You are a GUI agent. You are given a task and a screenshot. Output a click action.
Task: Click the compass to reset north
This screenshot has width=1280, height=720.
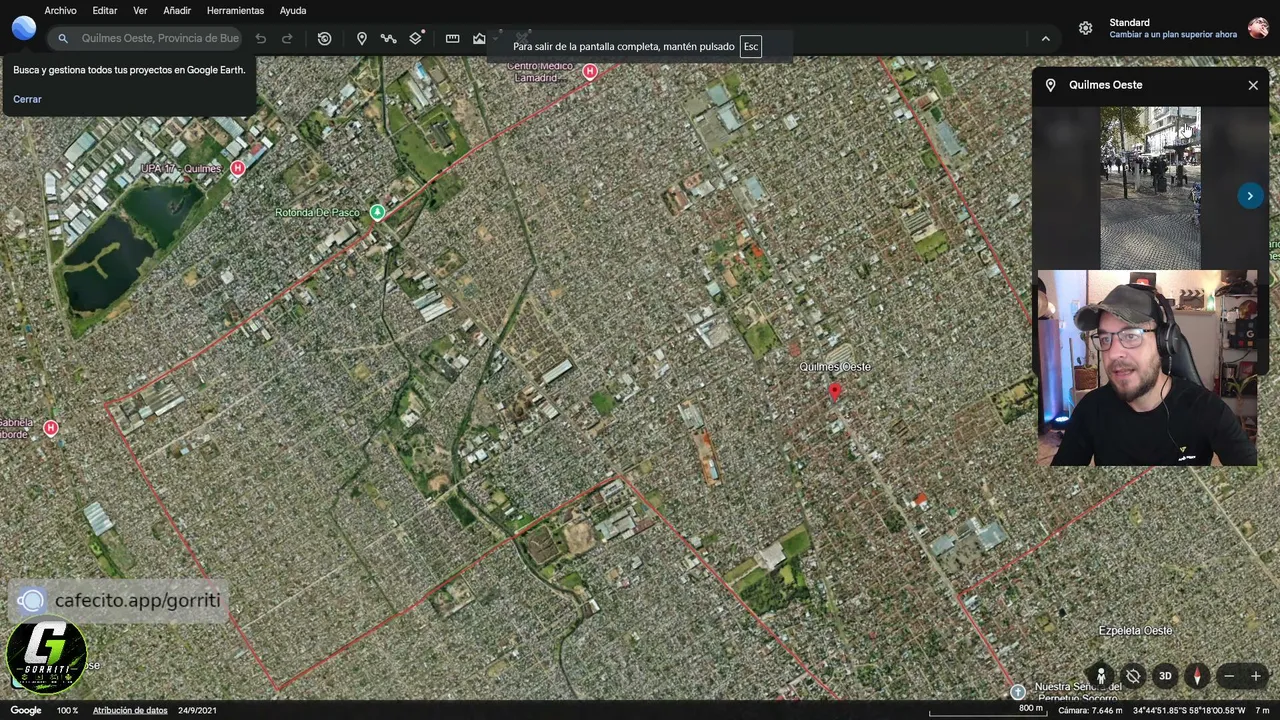click(1197, 676)
